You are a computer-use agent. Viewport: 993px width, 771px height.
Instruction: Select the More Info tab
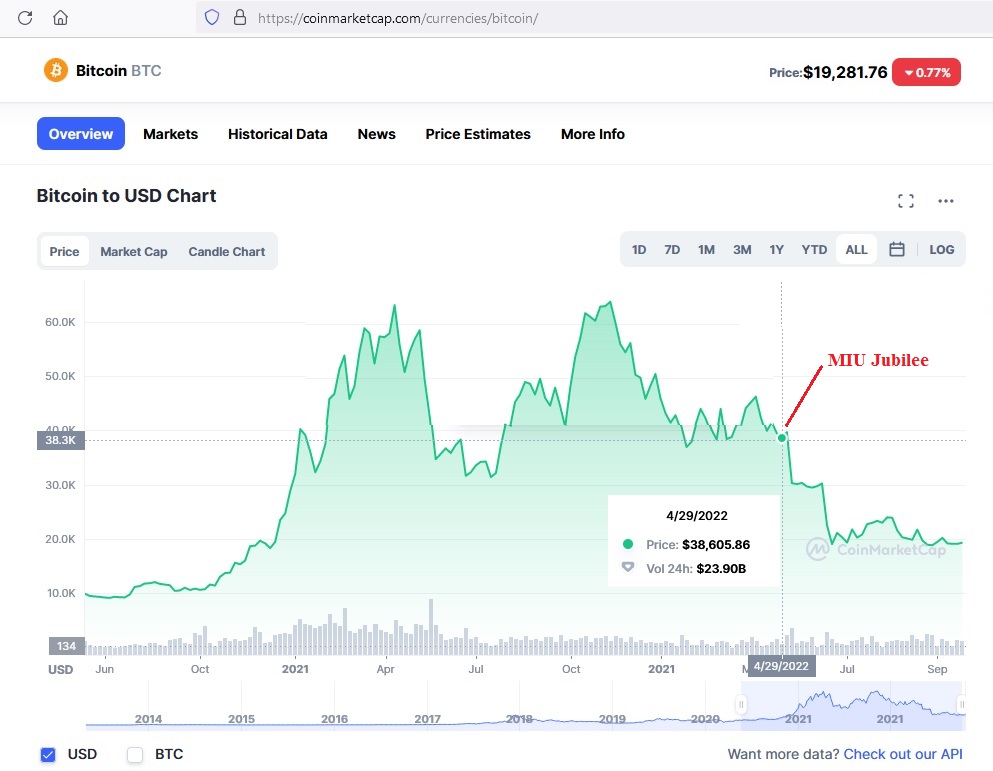pyautogui.click(x=593, y=134)
